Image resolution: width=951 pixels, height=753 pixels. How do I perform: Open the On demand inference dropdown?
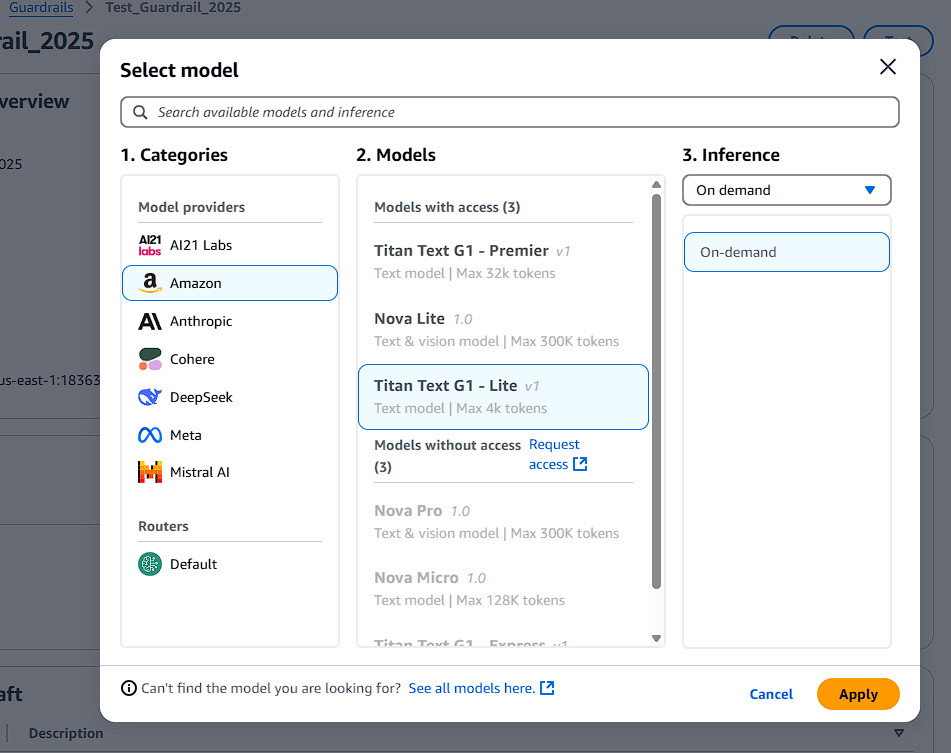click(787, 190)
